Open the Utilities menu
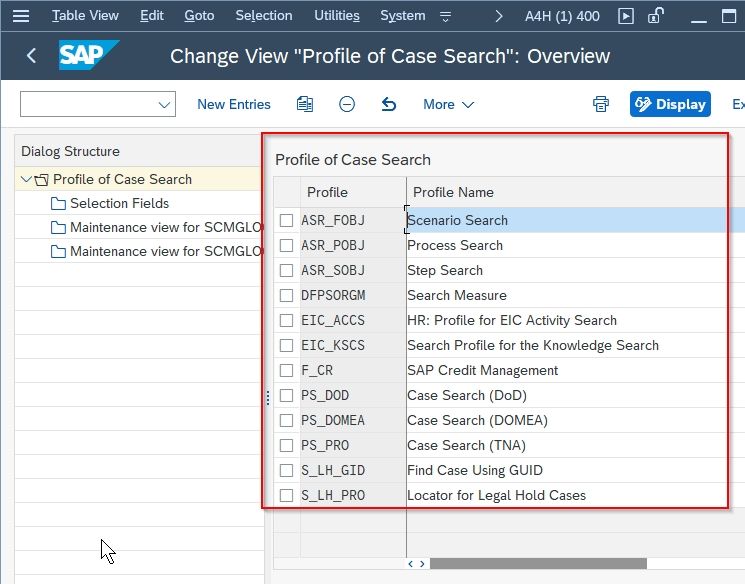Image resolution: width=745 pixels, height=584 pixels. click(336, 16)
